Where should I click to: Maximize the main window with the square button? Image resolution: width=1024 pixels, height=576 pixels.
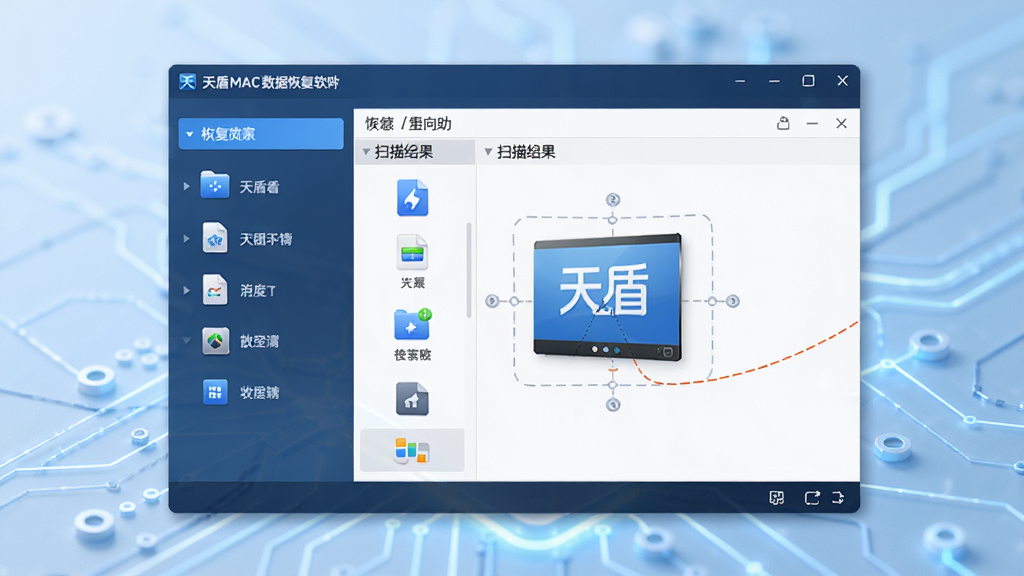808,81
